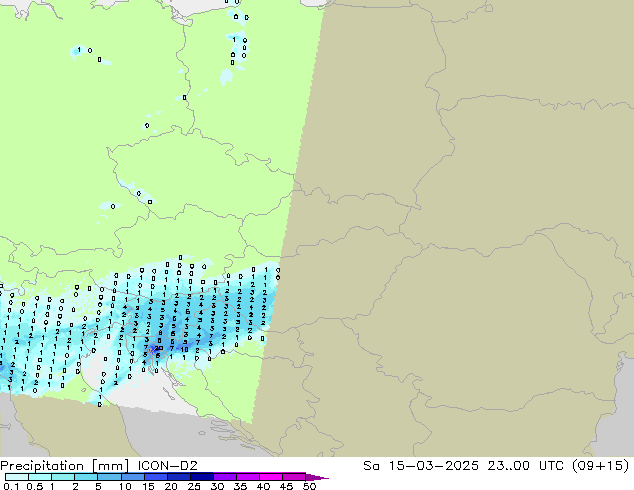The image size is (634, 490).
Task: Select the 35–40 mm legend color swatch
Action: coord(247,477)
